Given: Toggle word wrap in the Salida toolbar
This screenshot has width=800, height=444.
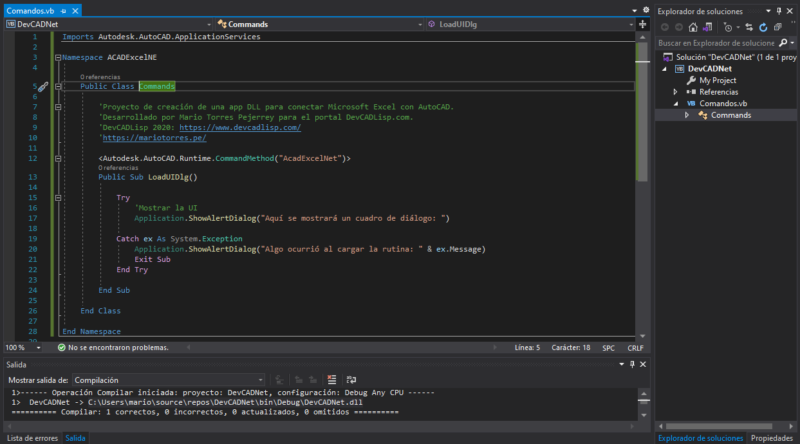Looking at the screenshot, I should point(351,380).
